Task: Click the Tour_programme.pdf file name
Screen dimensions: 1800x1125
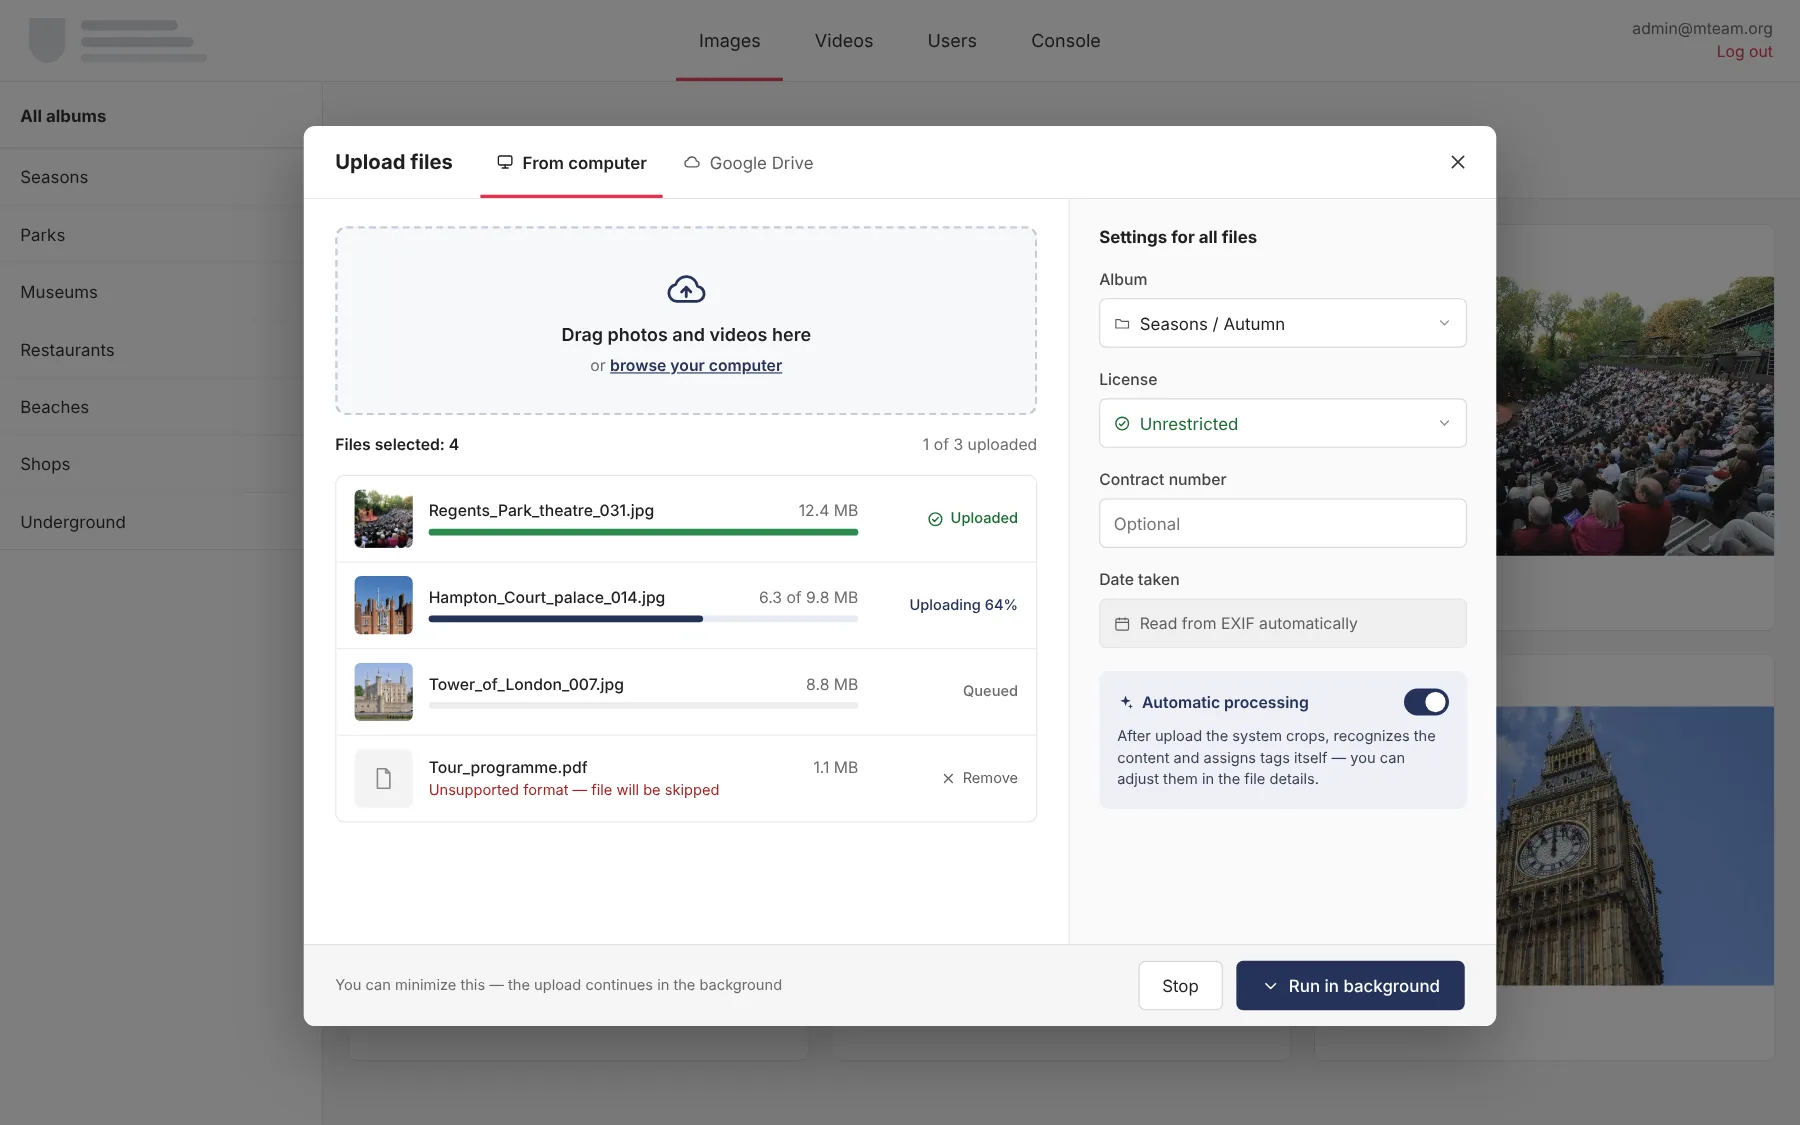Action: point(508,767)
